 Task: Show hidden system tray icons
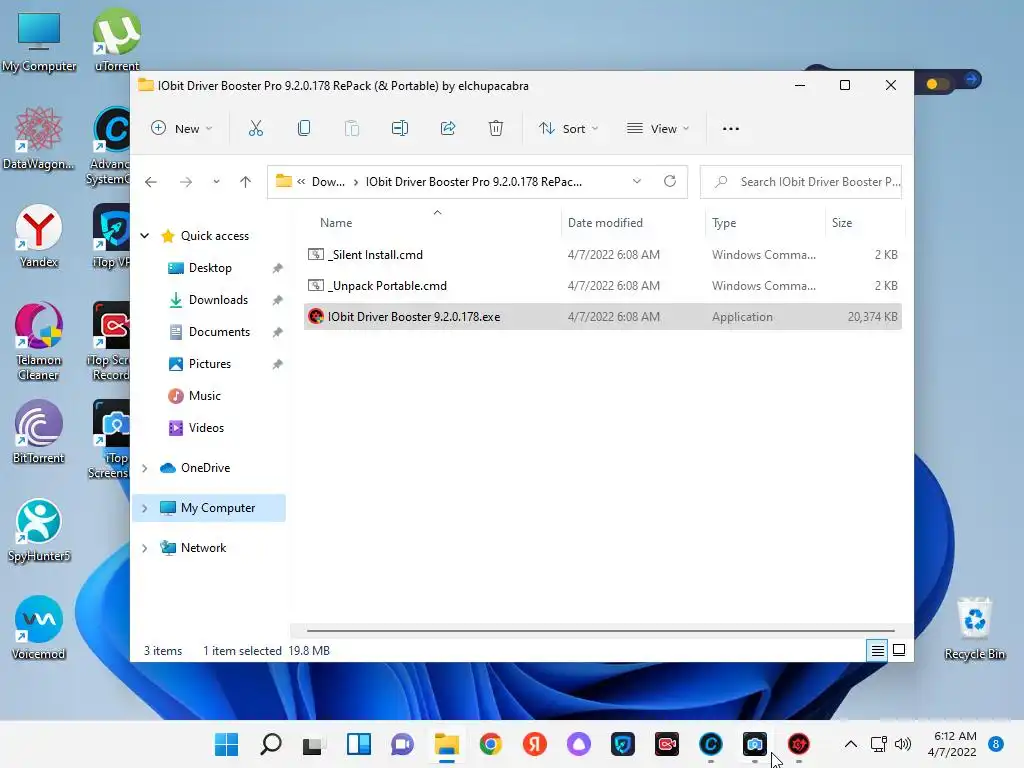point(851,744)
